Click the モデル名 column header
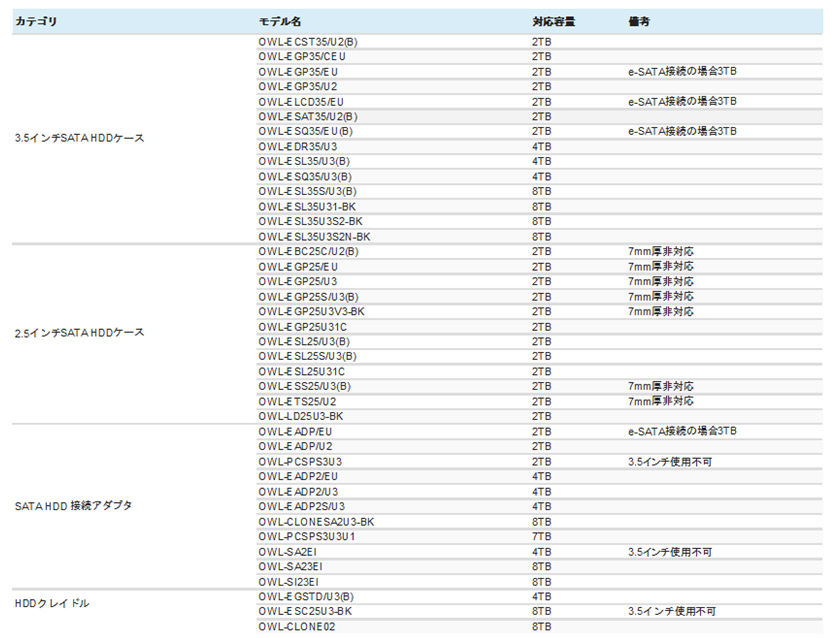 [x=280, y=21]
